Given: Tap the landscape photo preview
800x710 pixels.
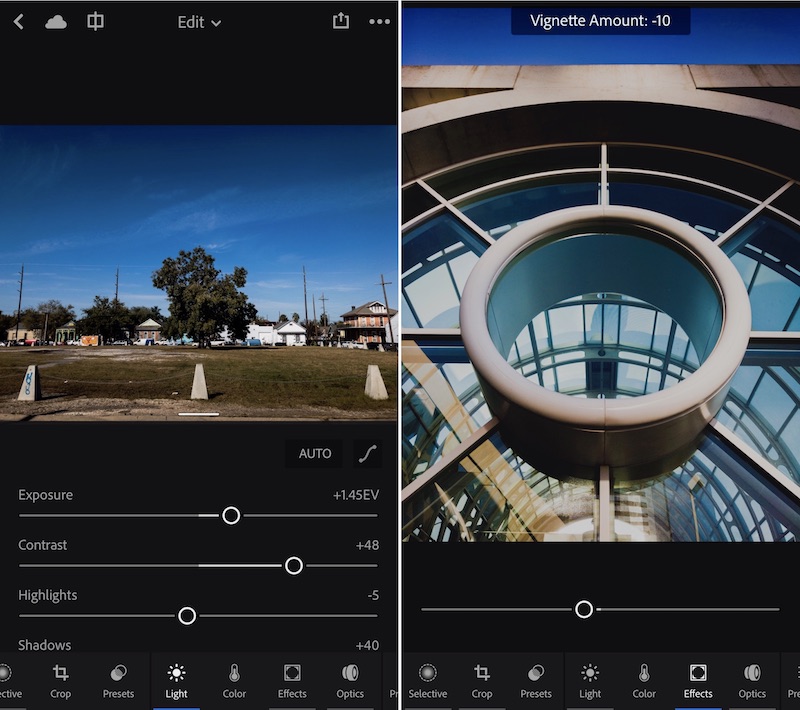Looking at the screenshot, I should [x=198, y=272].
